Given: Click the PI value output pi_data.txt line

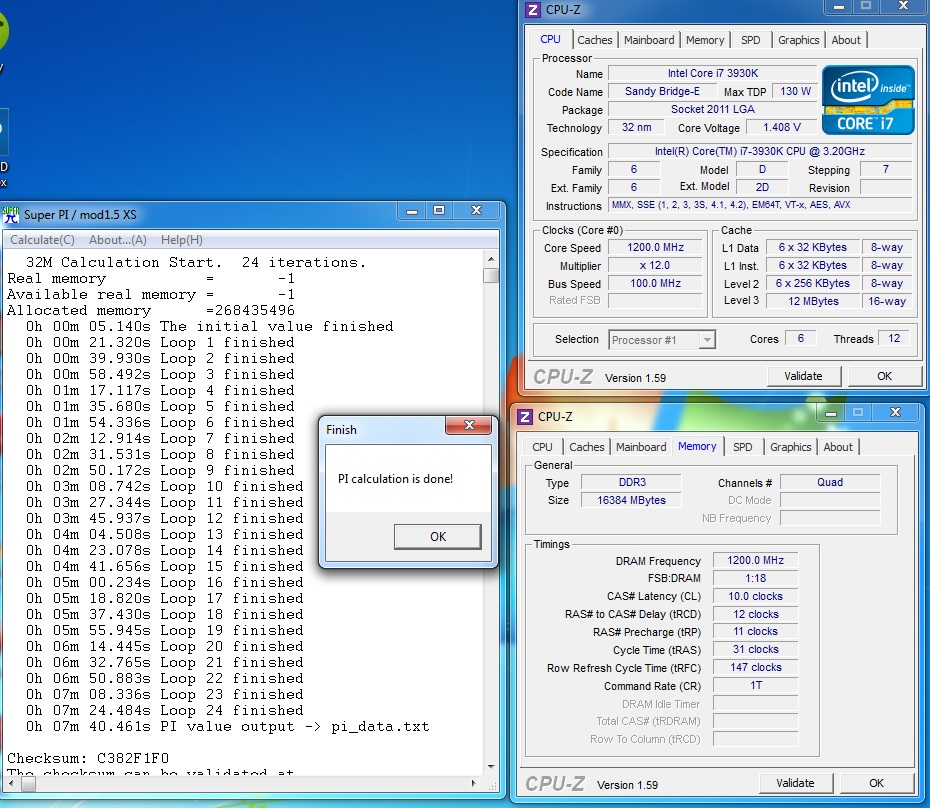Looking at the screenshot, I should tap(227, 726).
